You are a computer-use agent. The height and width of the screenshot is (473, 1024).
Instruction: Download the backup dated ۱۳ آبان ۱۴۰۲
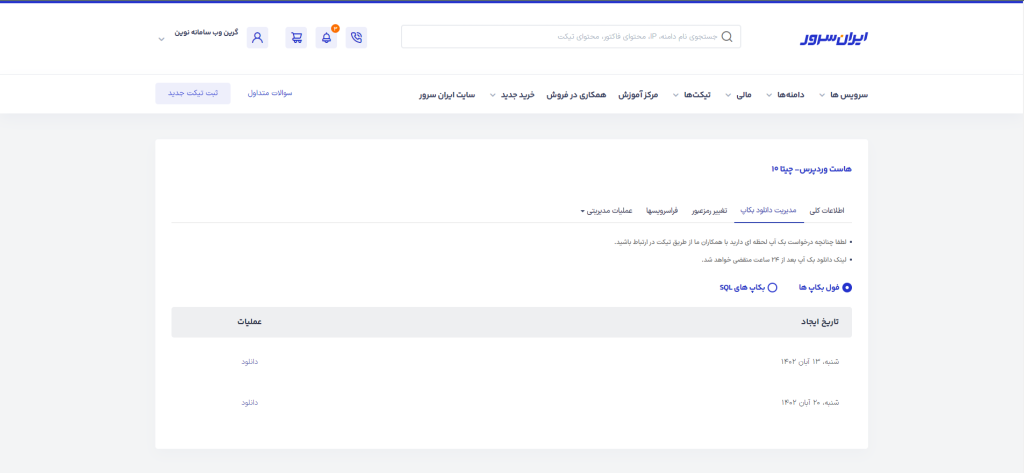pyautogui.click(x=249, y=361)
